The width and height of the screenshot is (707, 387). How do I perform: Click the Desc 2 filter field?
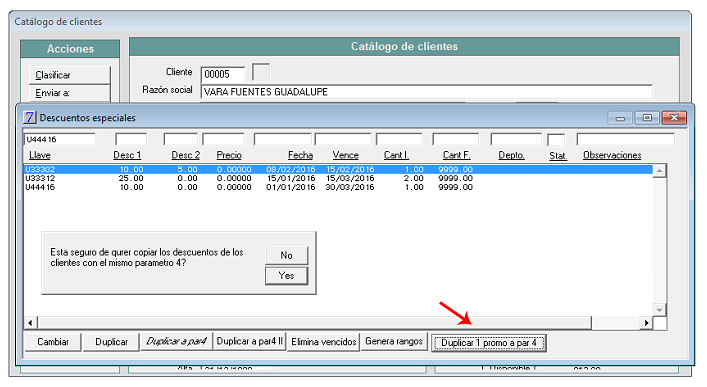tap(180, 139)
